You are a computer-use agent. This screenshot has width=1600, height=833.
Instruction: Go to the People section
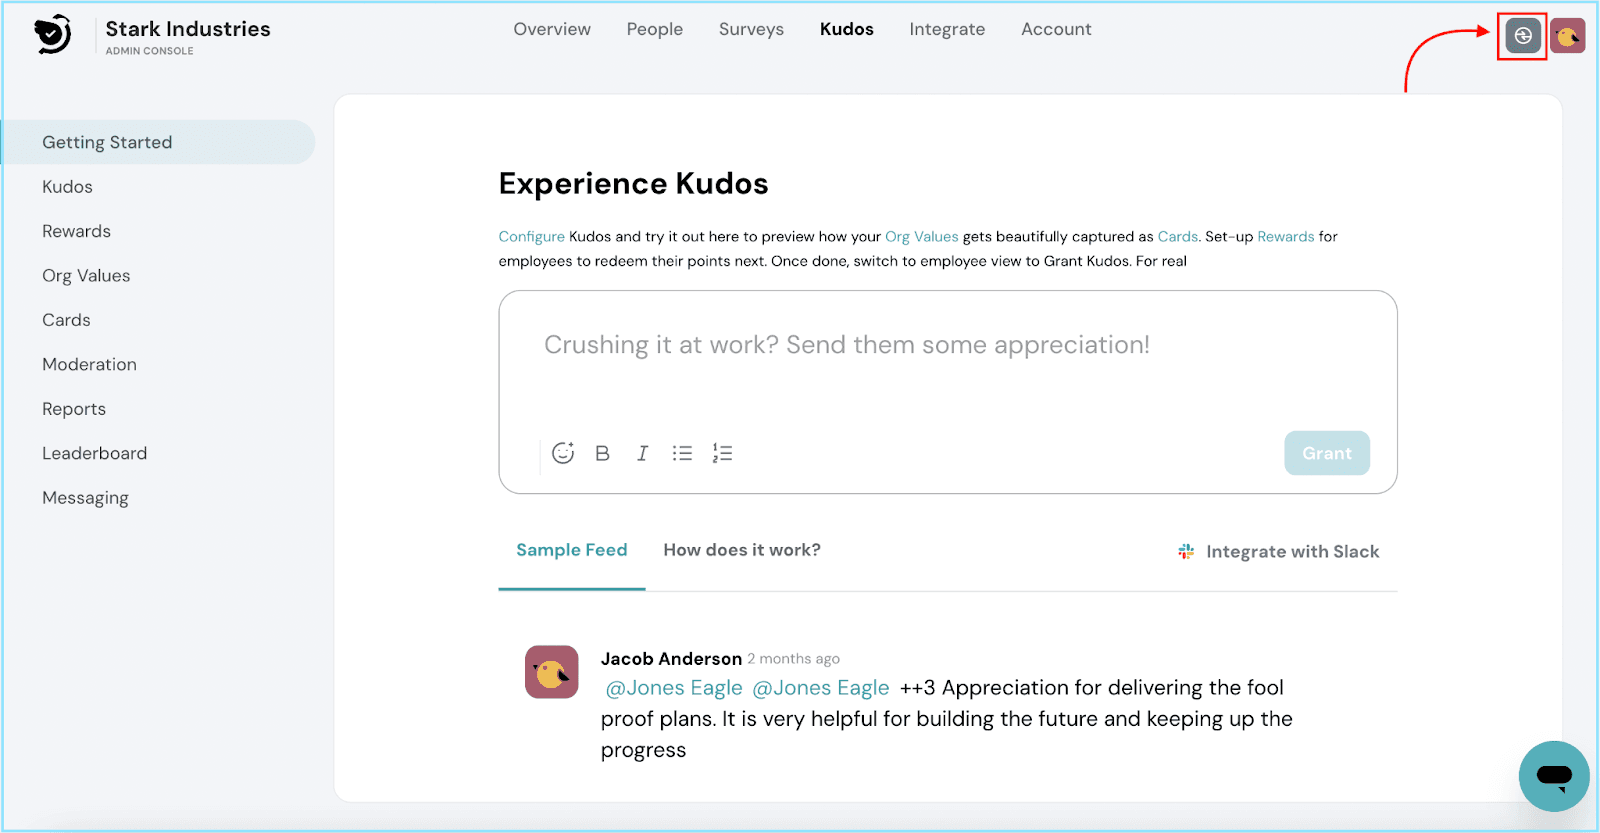tap(654, 29)
